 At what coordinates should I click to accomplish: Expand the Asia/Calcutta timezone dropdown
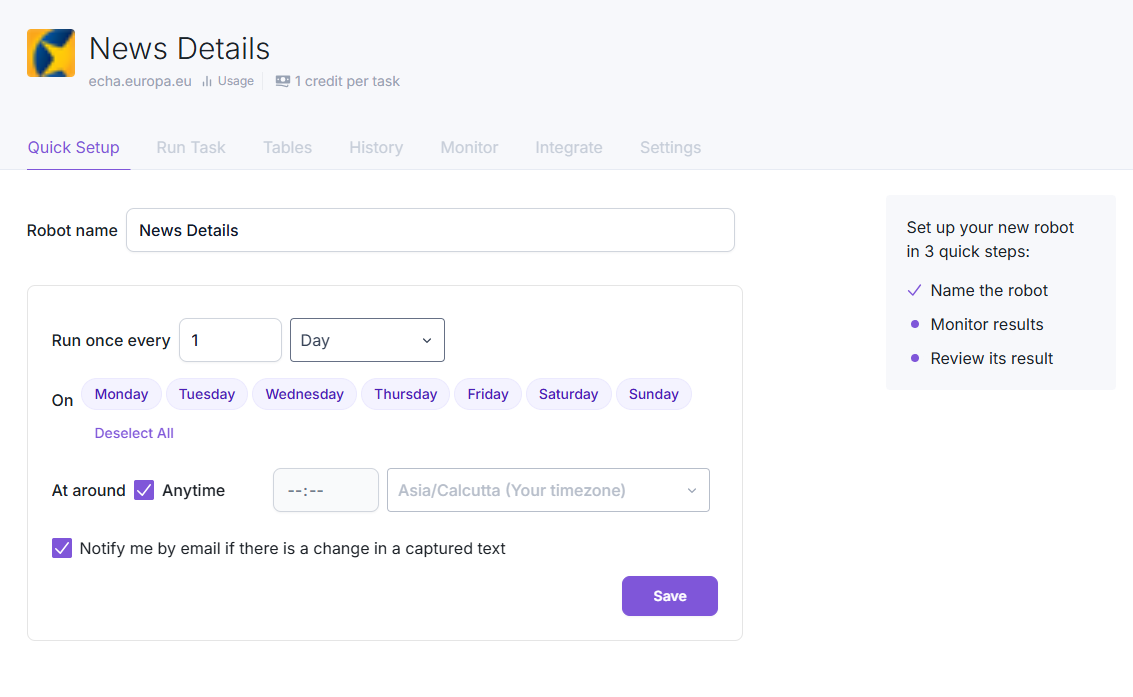click(x=548, y=490)
